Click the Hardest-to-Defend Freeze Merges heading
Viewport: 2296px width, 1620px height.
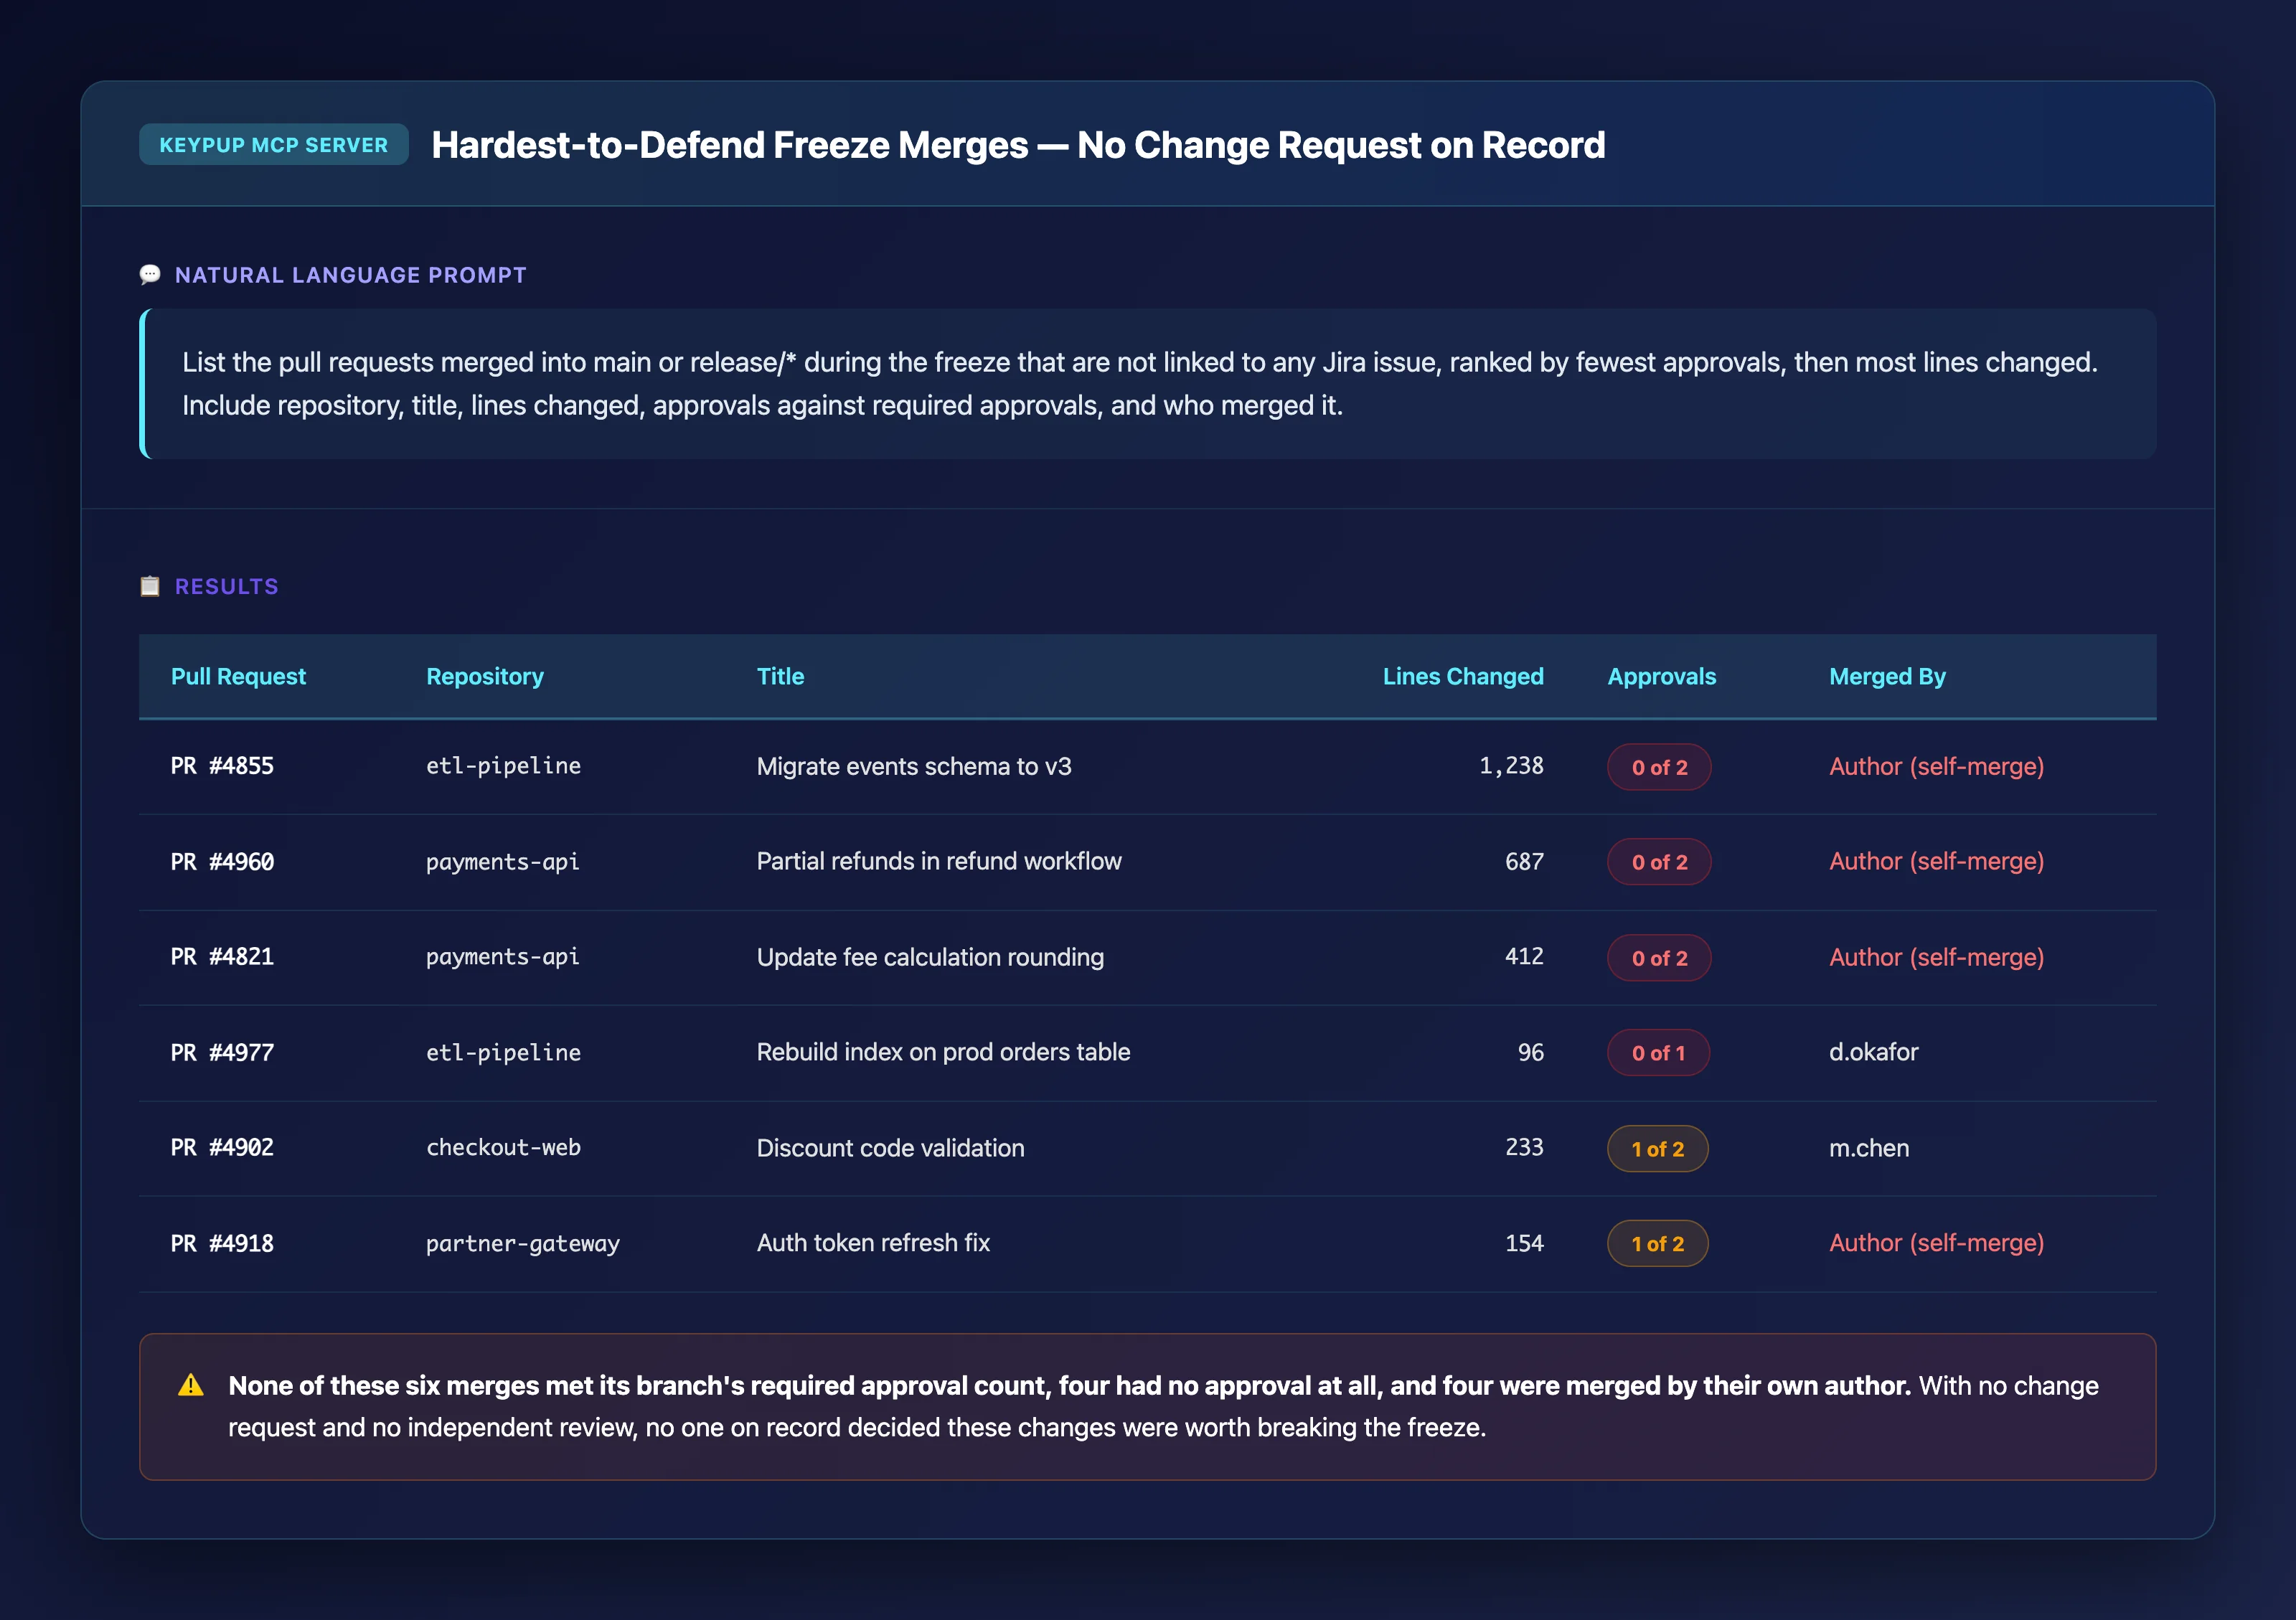click(1018, 145)
